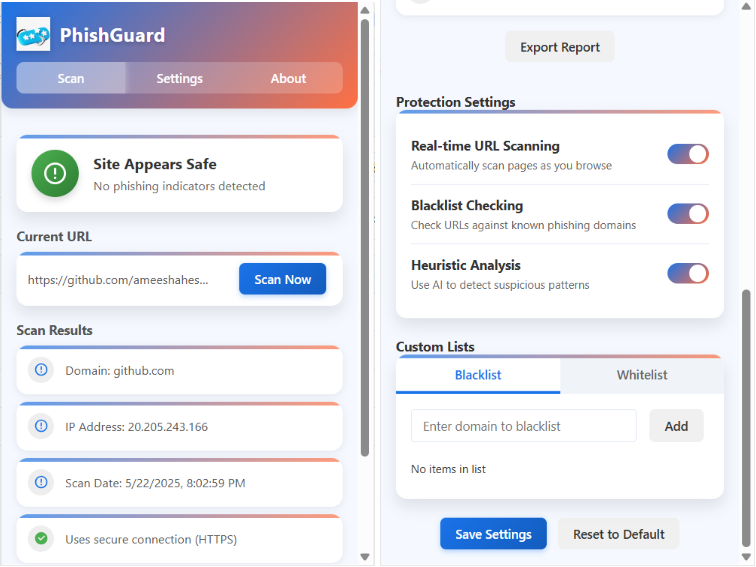Click the IP Address: 20.205.243.166 text

coord(136,427)
